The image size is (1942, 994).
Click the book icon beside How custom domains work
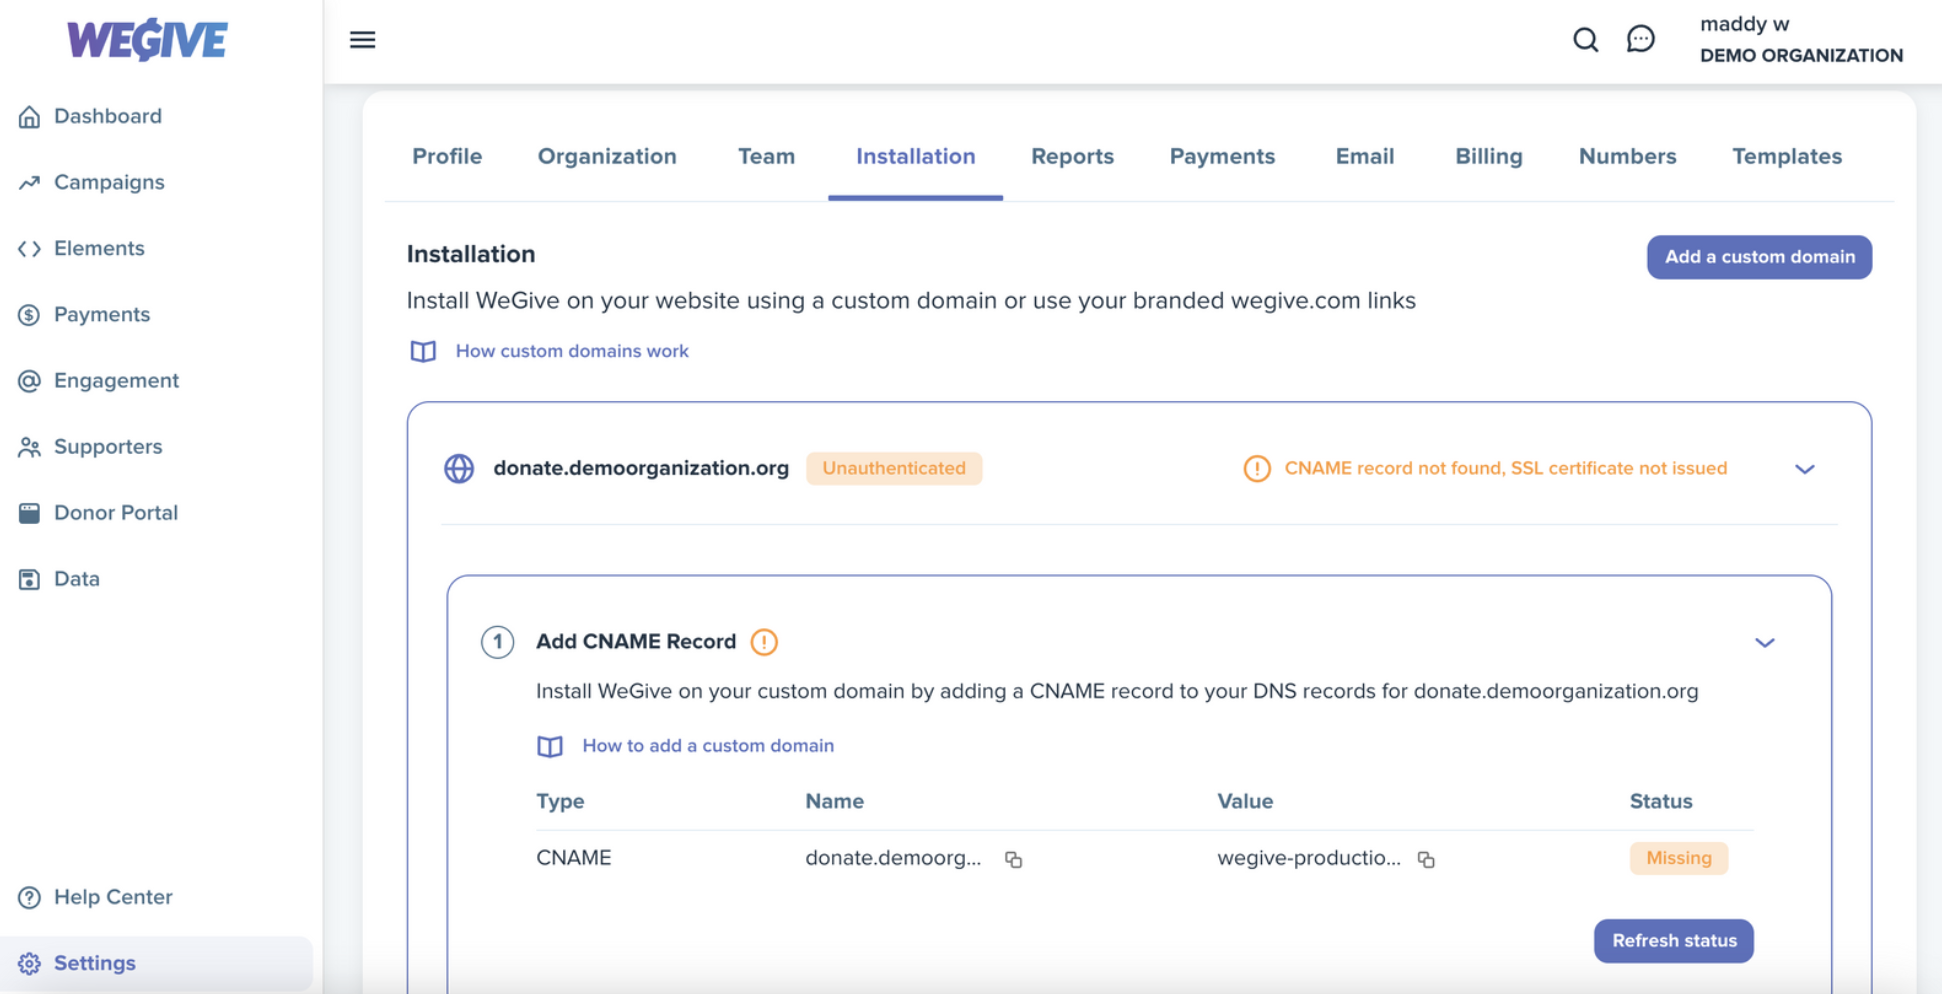pyautogui.click(x=423, y=351)
